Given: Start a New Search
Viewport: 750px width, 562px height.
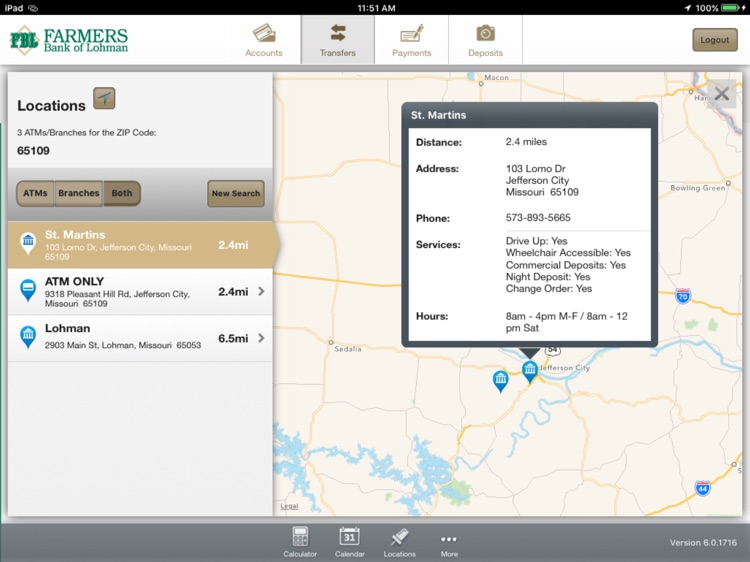Looking at the screenshot, I should 236,193.
